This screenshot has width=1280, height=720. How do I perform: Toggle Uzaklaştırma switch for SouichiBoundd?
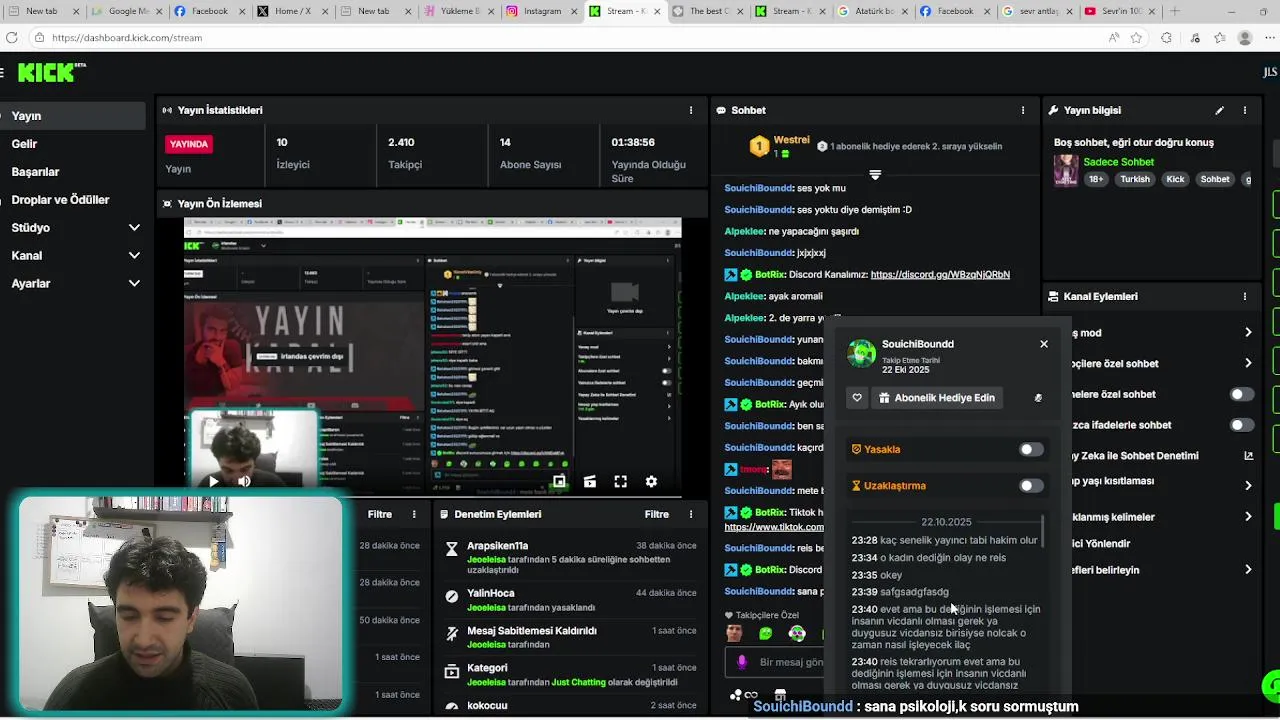(1030, 486)
